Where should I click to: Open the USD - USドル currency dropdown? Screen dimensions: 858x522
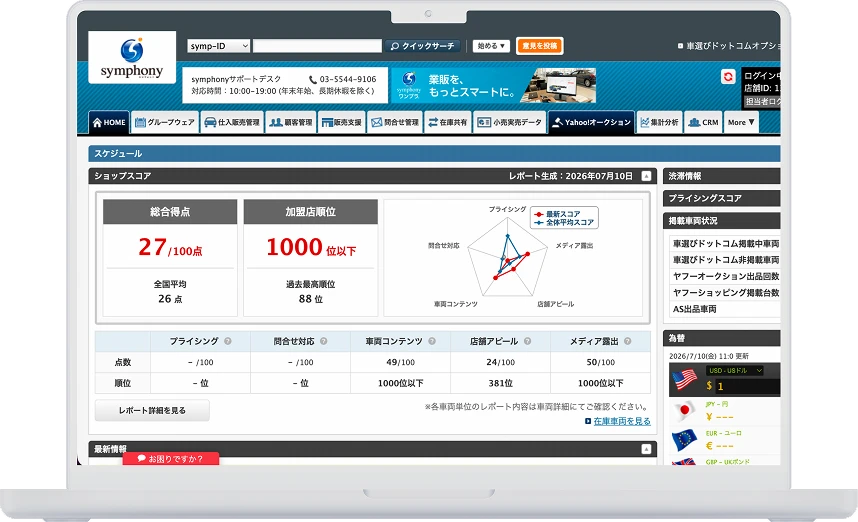[734, 370]
